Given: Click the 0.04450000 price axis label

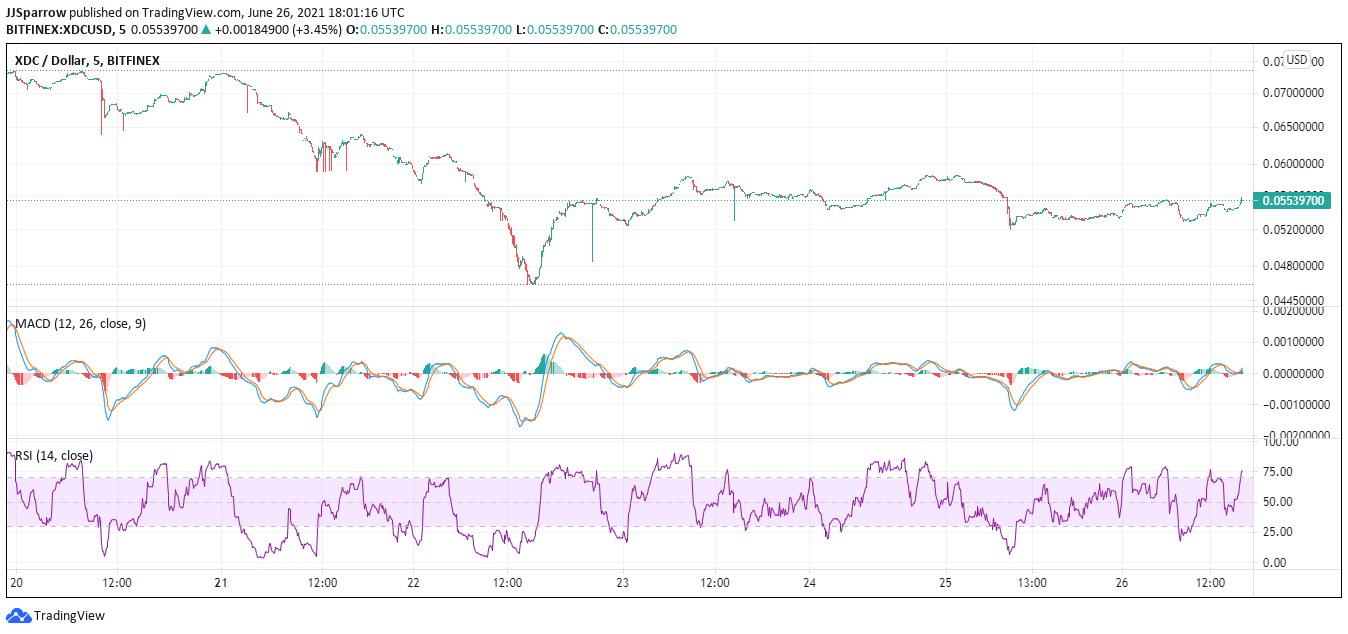Looking at the screenshot, I should 1292,300.
